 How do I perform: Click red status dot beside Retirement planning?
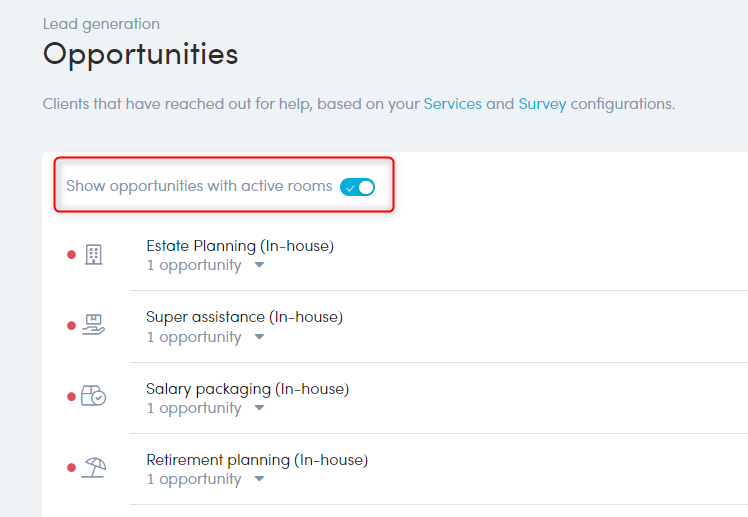[x=72, y=468]
